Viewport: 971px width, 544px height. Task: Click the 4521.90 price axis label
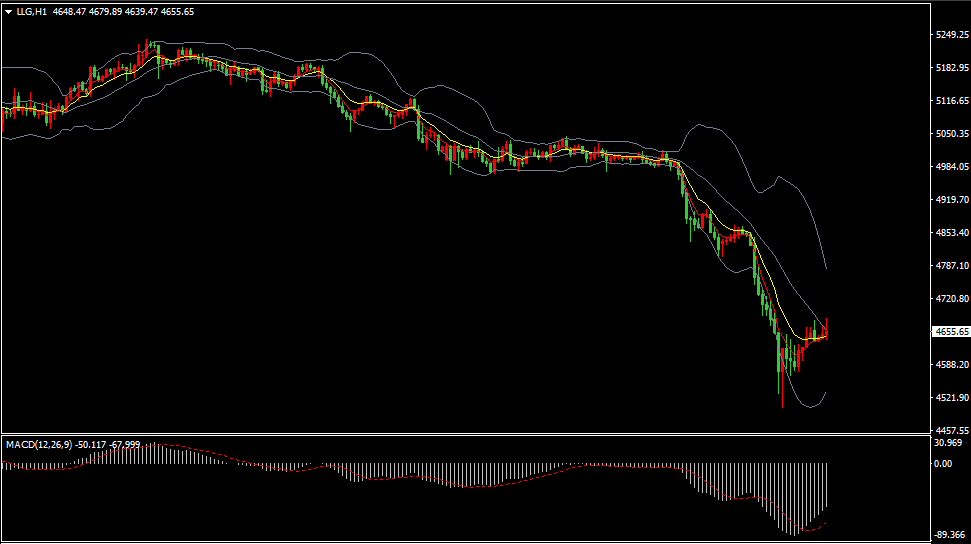point(950,398)
